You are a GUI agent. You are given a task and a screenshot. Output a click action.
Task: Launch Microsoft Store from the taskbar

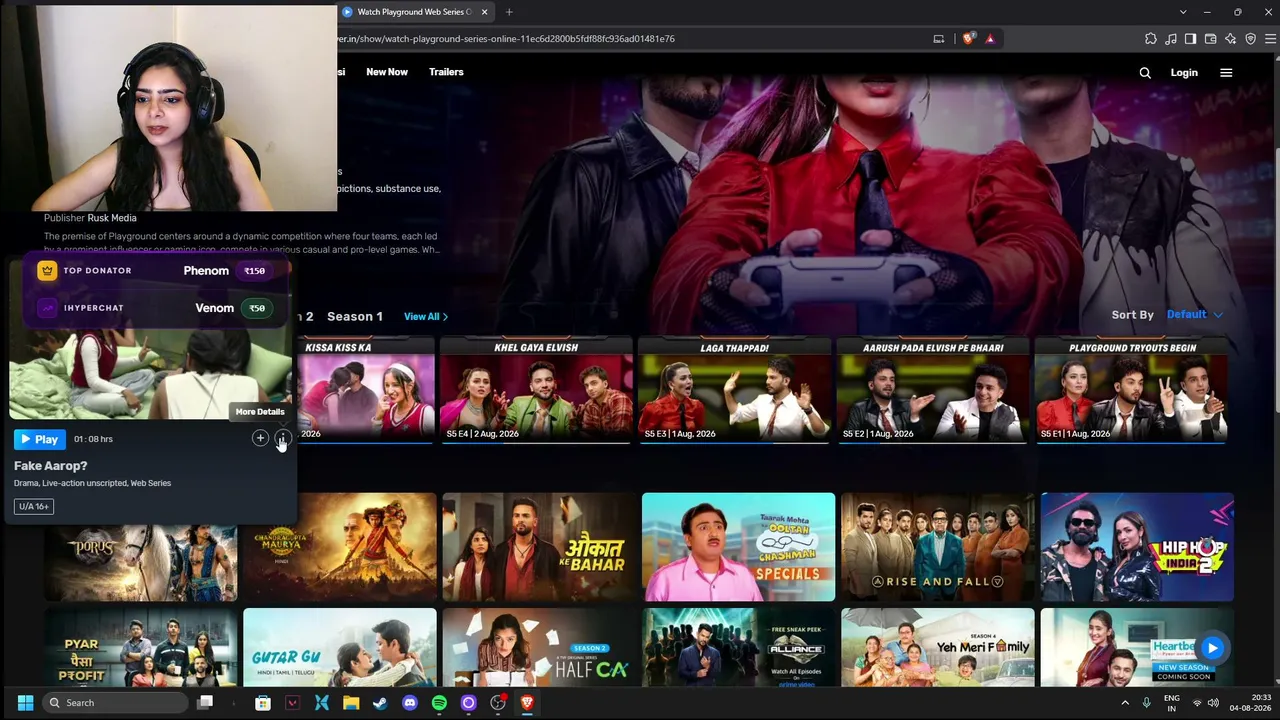[263, 703]
